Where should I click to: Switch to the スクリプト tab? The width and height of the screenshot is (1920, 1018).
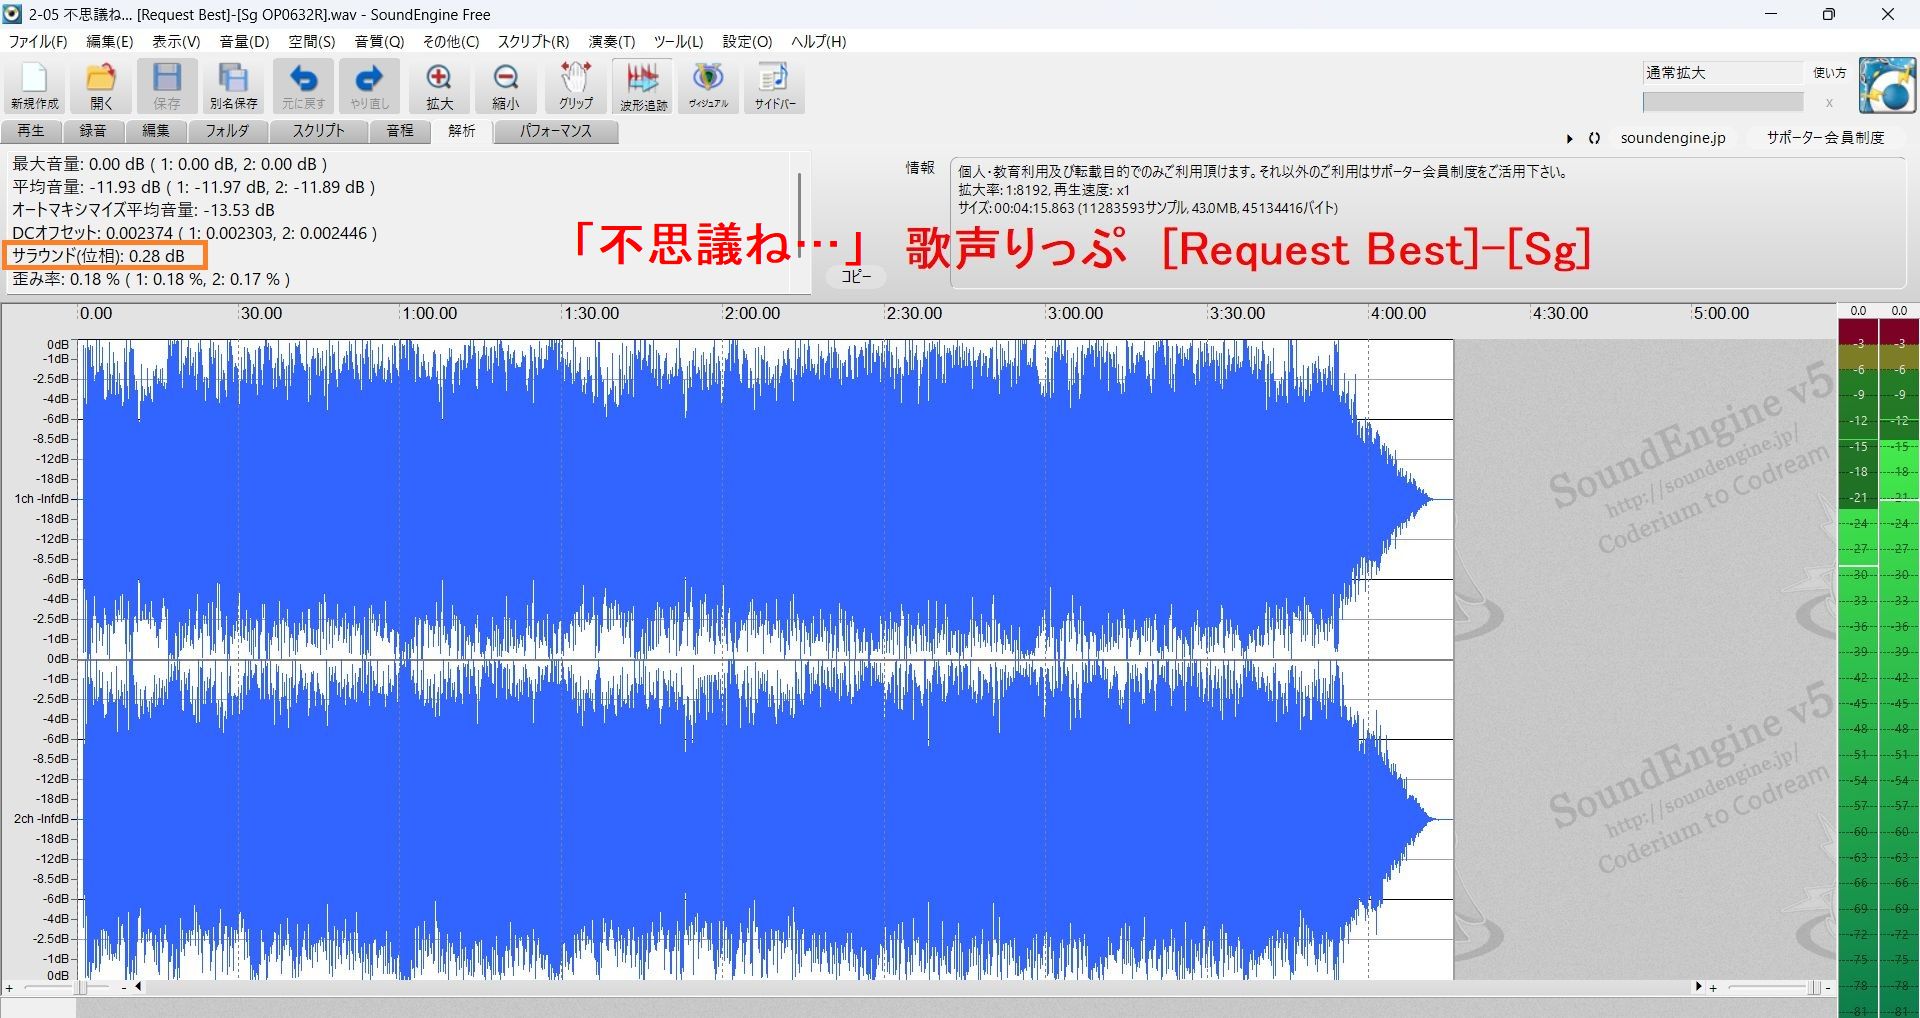(318, 131)
